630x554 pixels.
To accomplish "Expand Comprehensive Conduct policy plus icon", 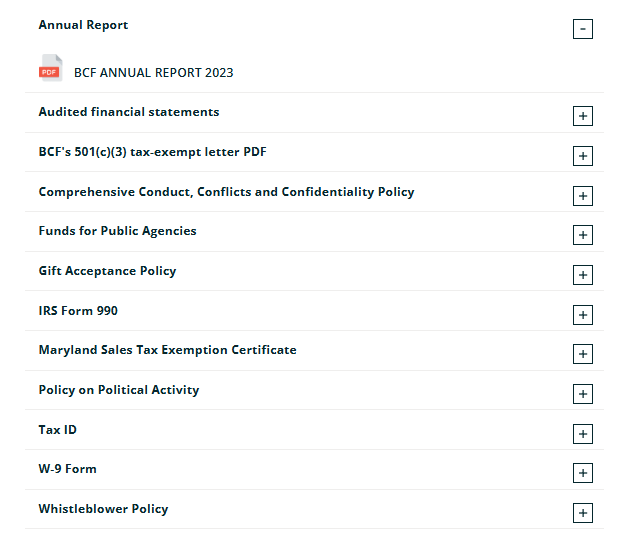I will 583,196.
